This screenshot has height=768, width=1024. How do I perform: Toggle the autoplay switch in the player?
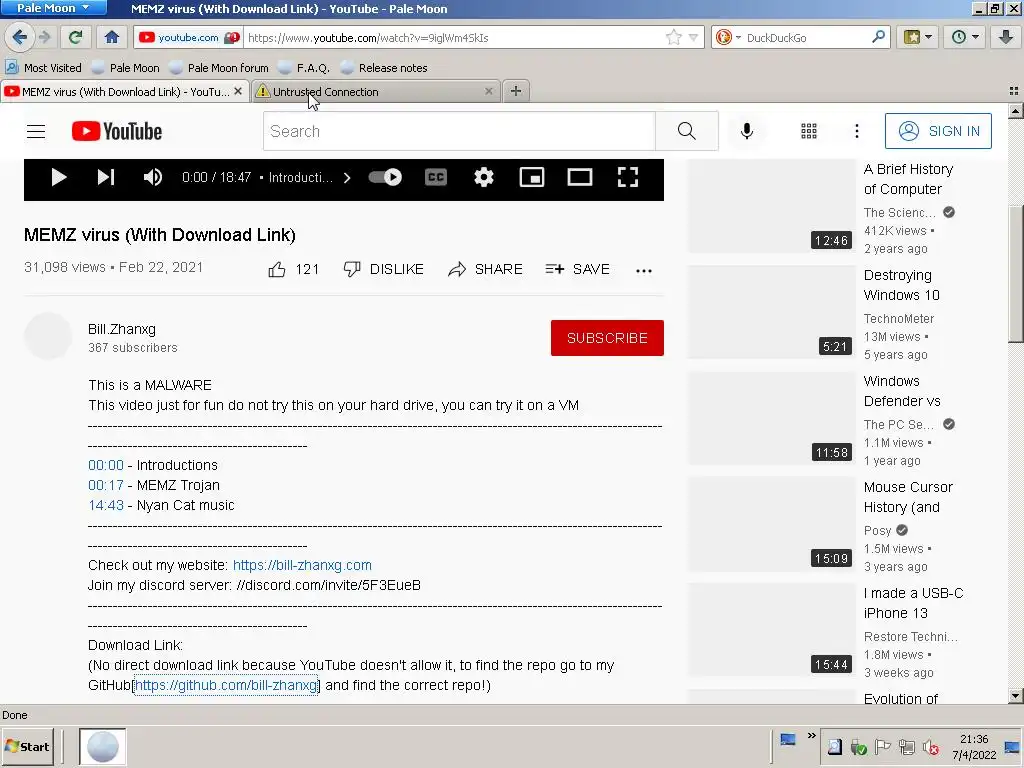coord(385,177)
